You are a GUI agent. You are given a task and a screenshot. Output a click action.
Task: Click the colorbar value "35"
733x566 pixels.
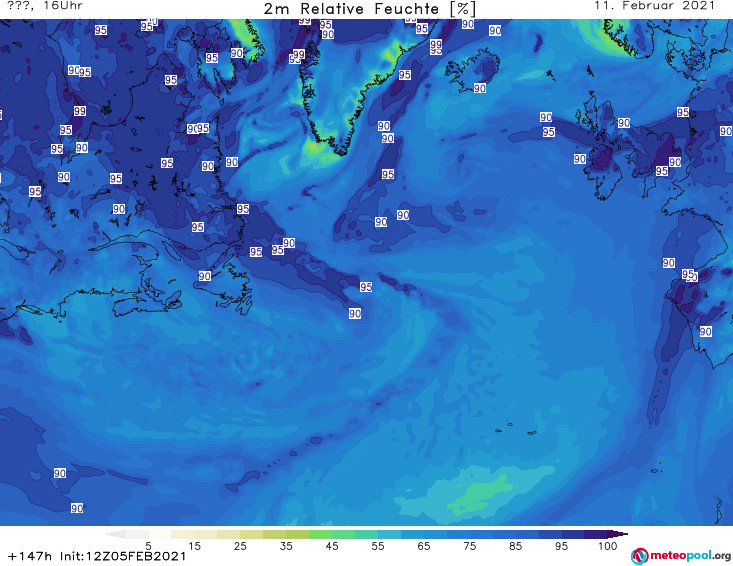tap(286, 546)
